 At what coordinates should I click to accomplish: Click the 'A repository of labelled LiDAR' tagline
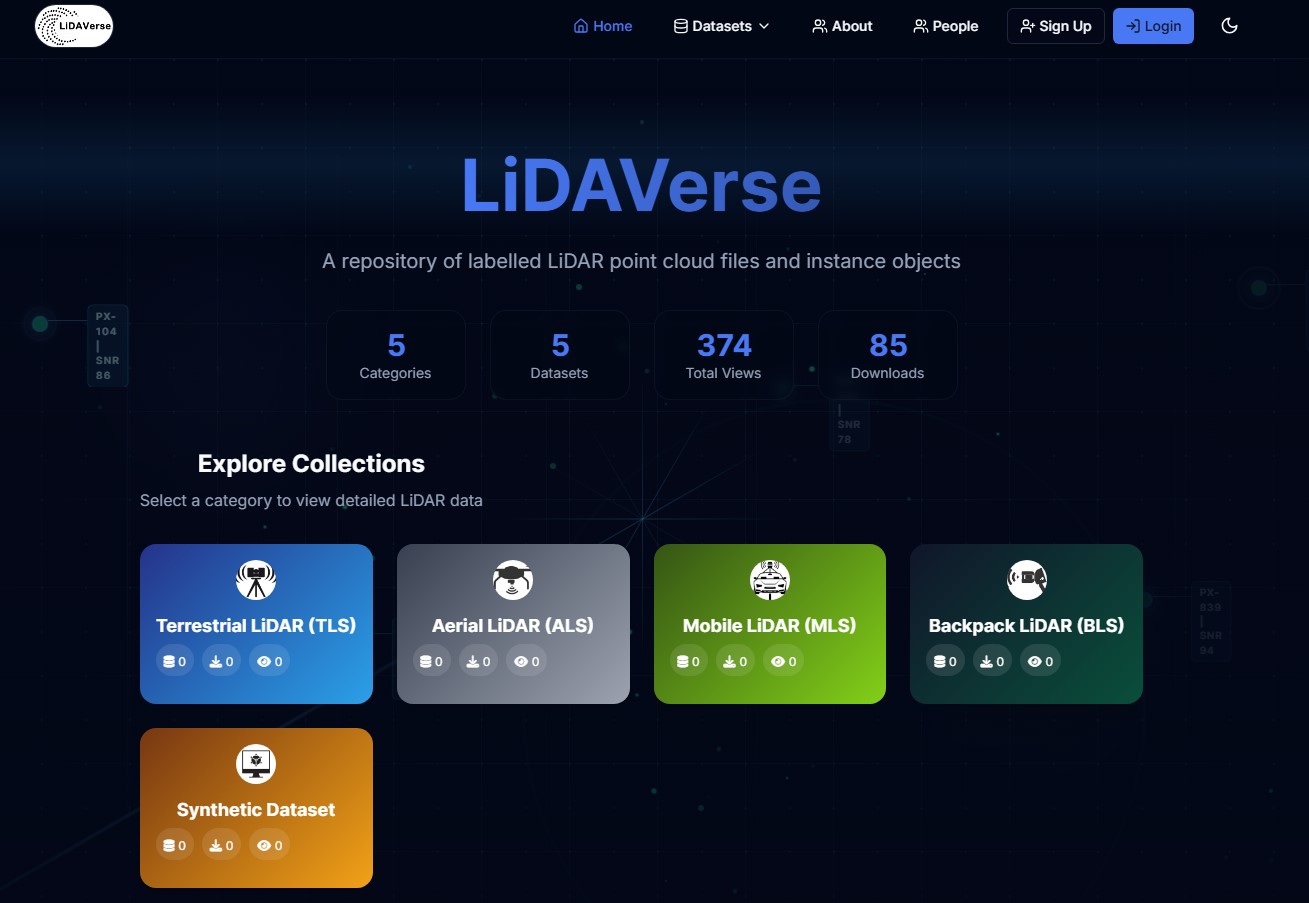(x=641, y=261)
